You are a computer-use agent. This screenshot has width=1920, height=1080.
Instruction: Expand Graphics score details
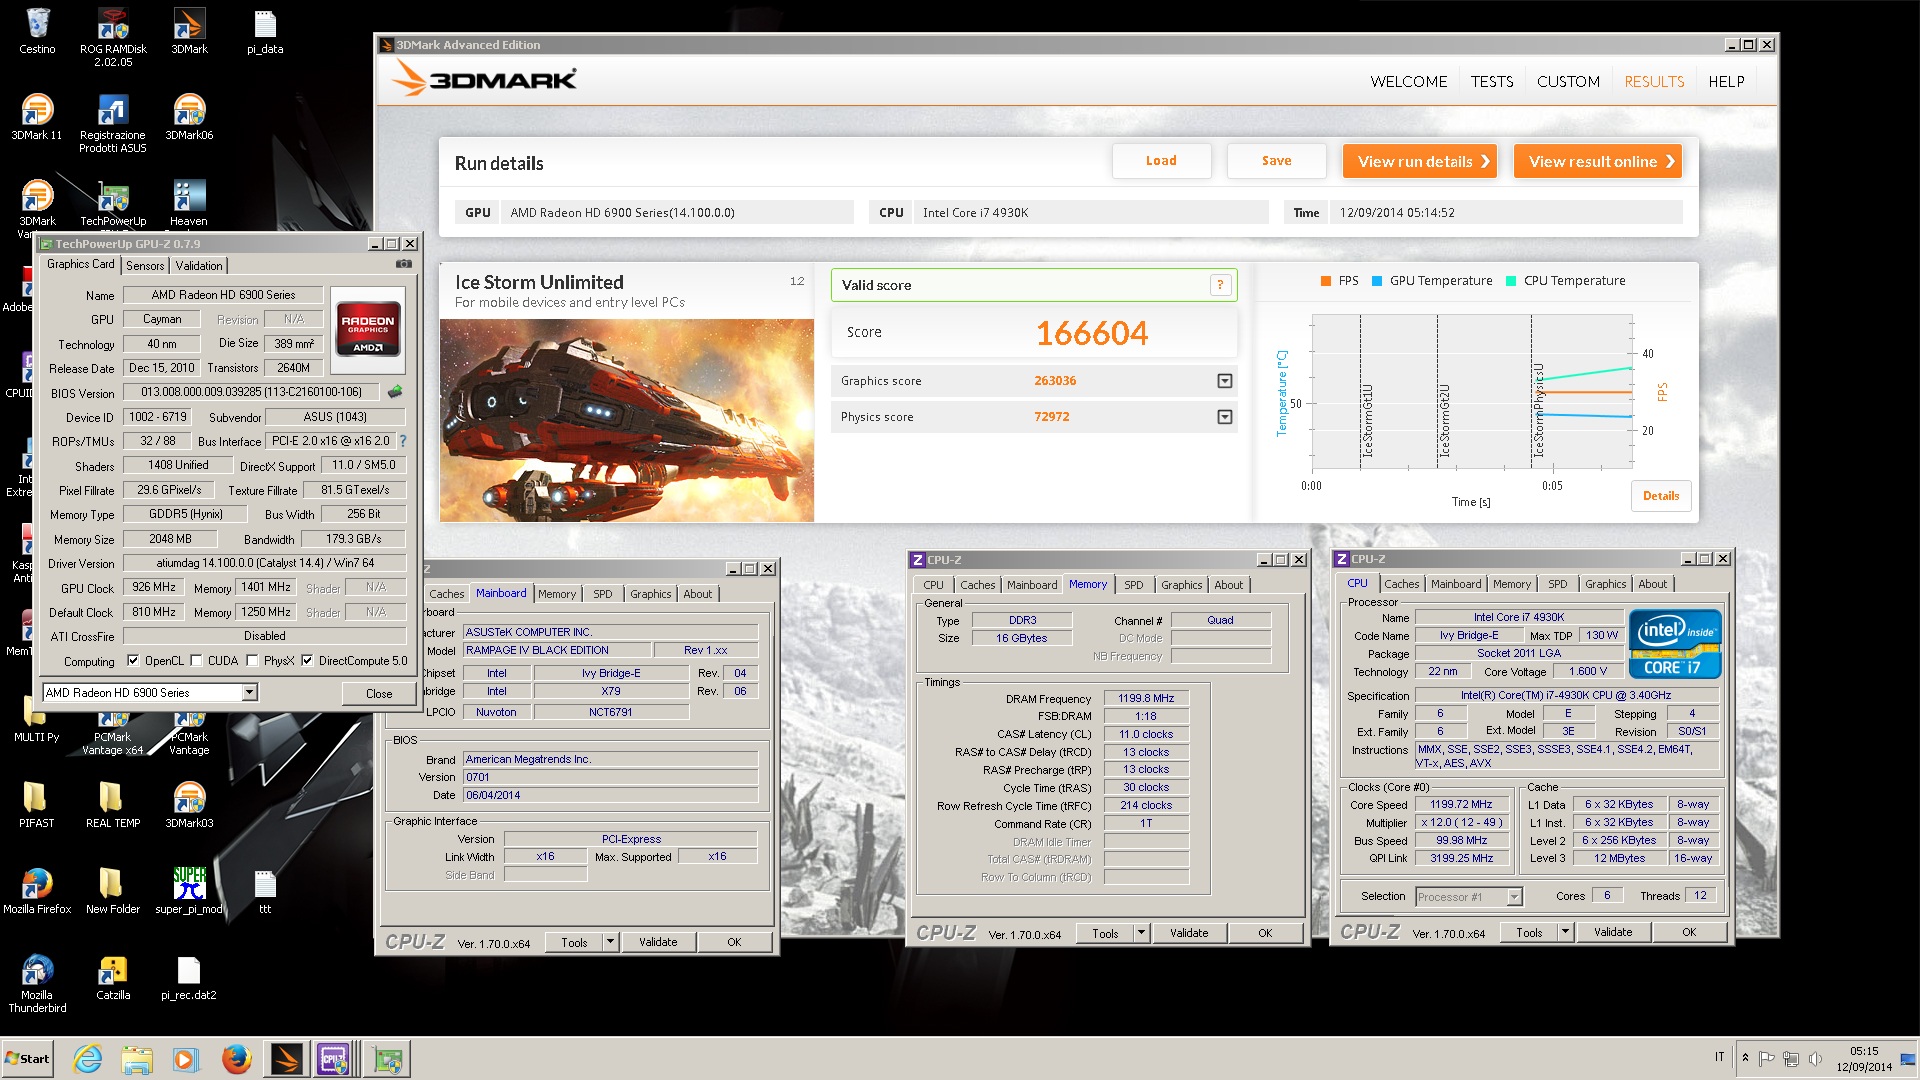pos(1224,381)
